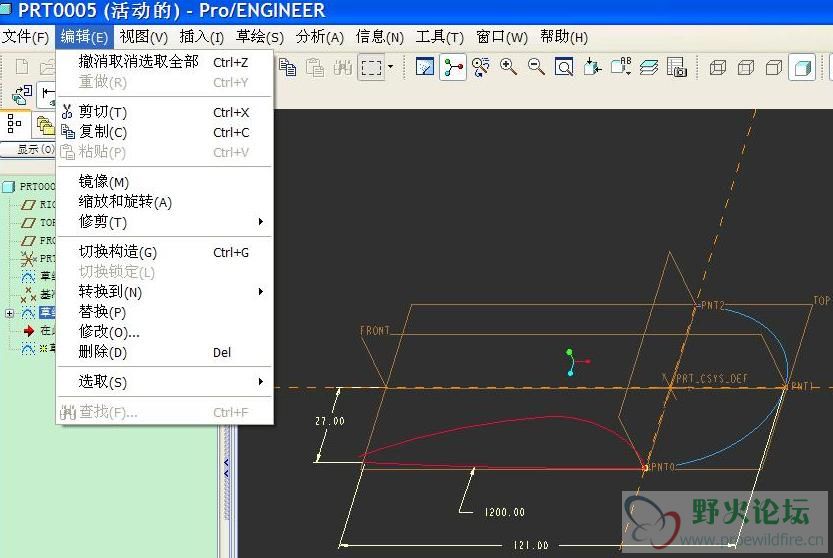This screenshot has width=833, height=558.
Task: Select the TOP datum plane tree item
Action: (38, 223)
